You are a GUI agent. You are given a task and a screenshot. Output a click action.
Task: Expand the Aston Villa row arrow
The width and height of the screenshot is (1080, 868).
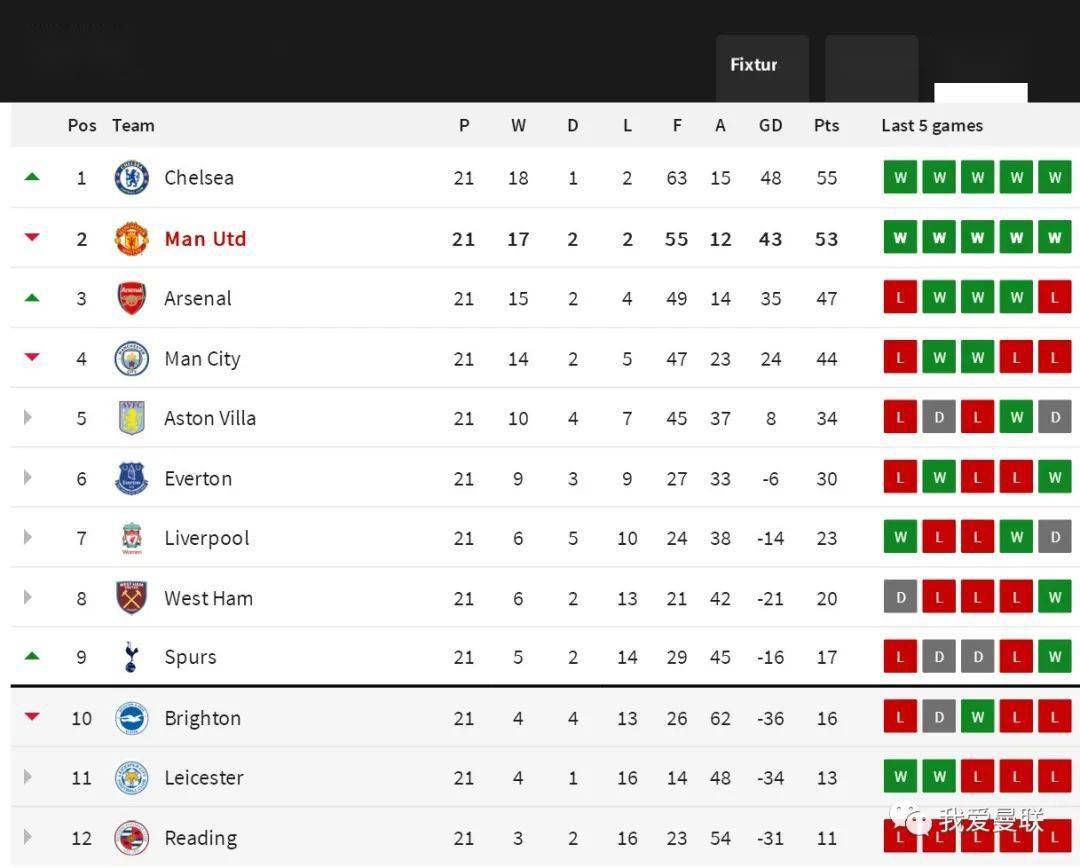[x=28, y=417]
